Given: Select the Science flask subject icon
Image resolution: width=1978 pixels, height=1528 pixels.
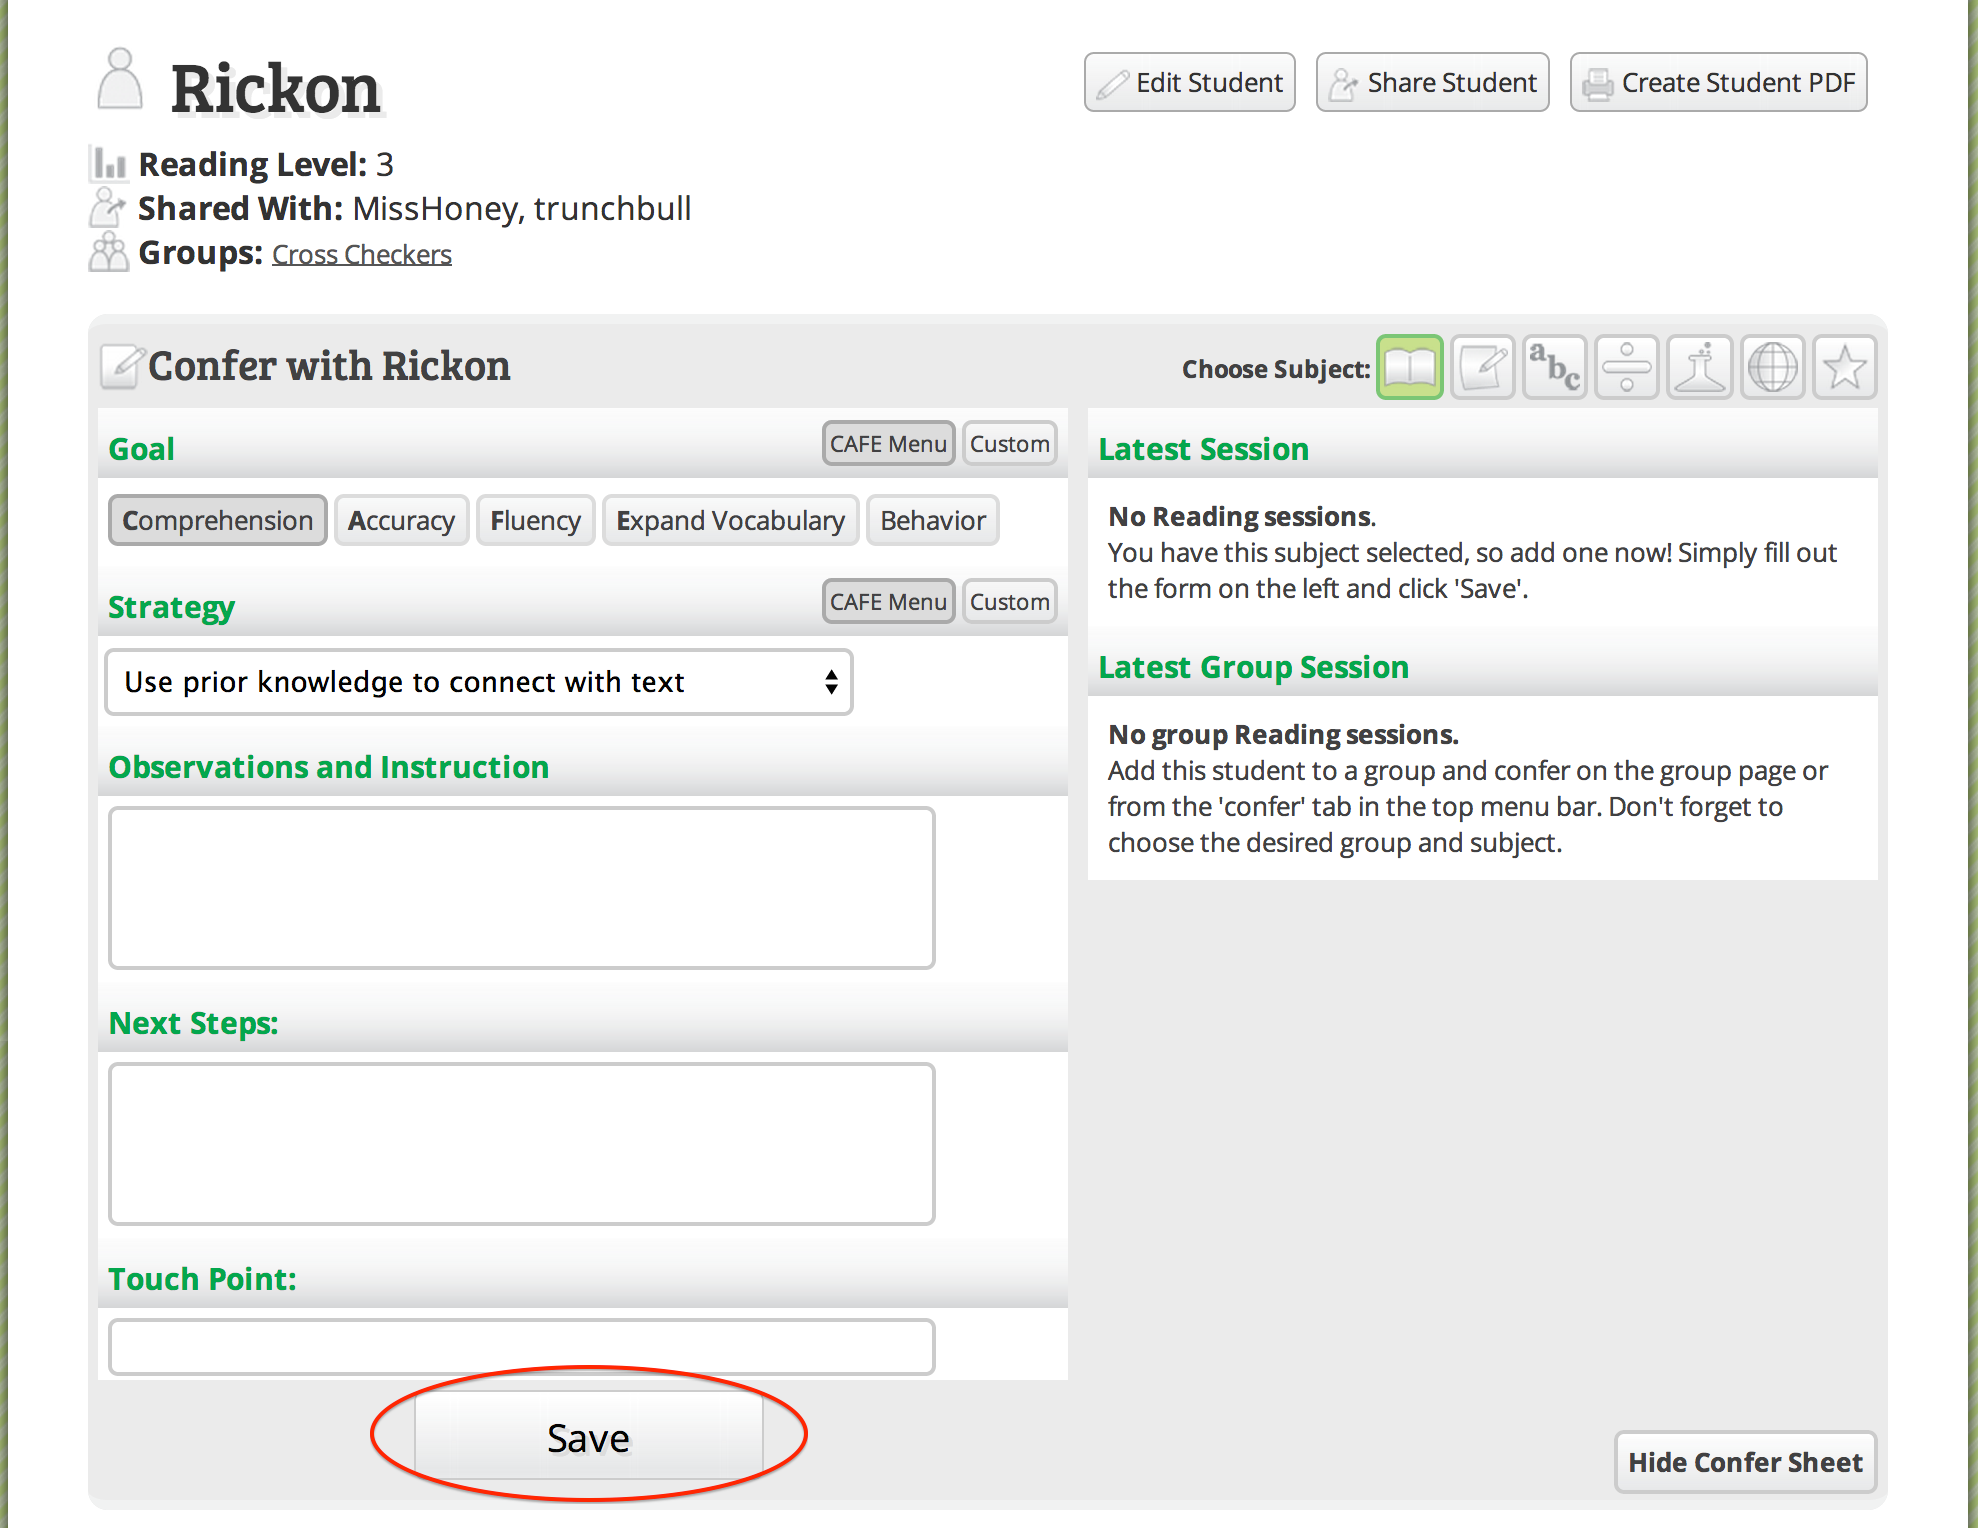Looking at the screenshot, I should 1700,368.
